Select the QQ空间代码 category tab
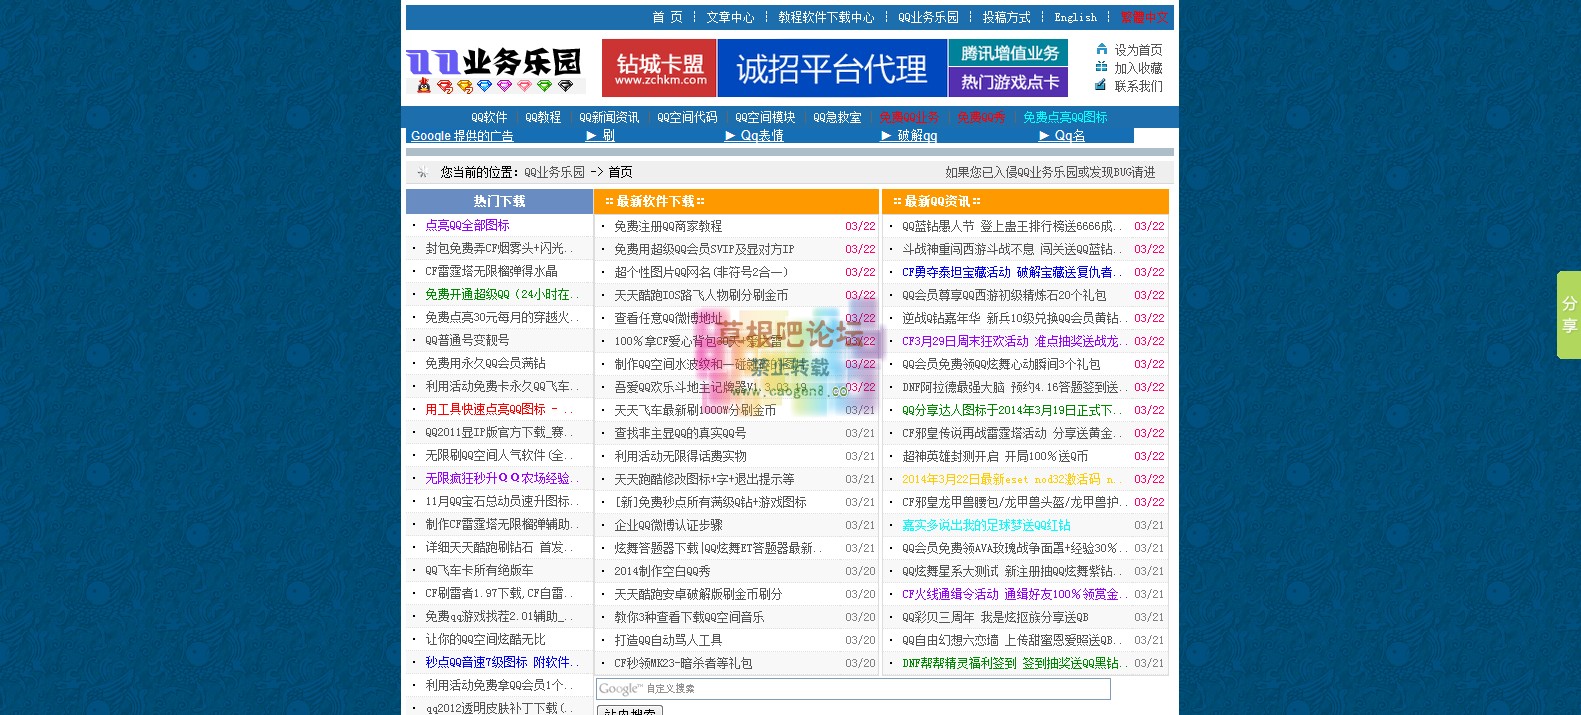This screenshot has width=1581, height=715. click(x=687, y=117)
